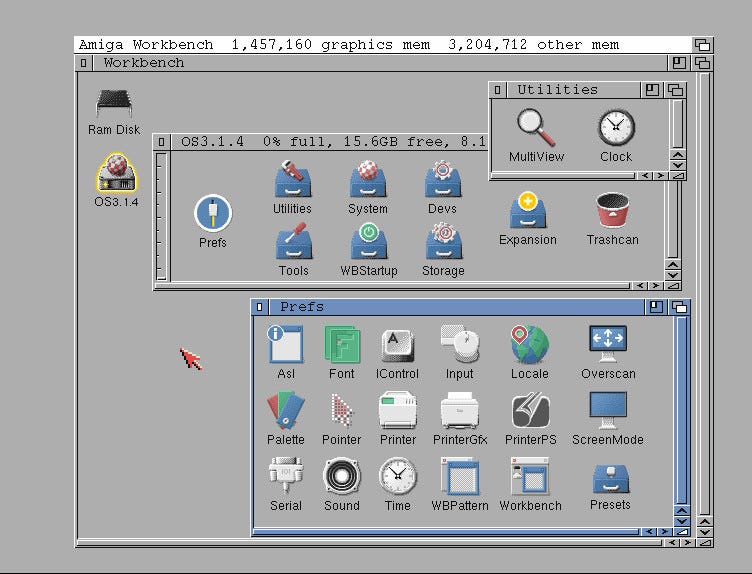Click right scroll arrow in Utilities window

[661, 176]
